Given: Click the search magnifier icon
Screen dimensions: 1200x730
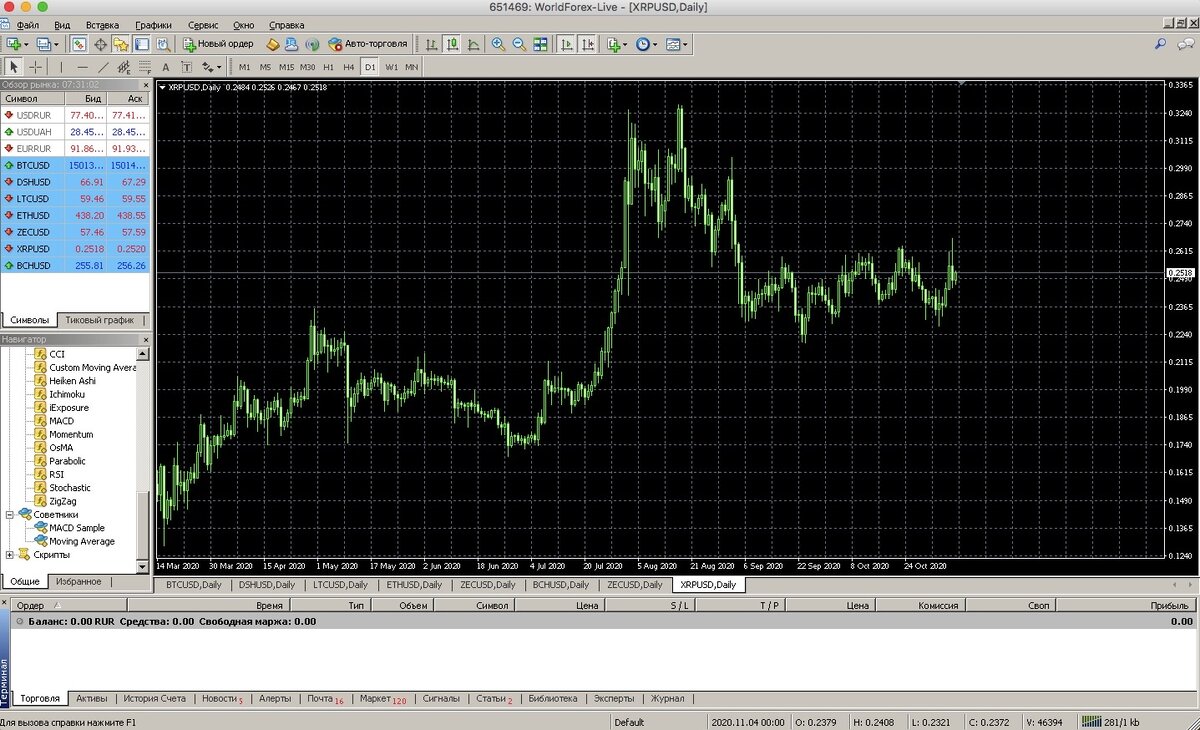Looking at the screenshot, I should point(1160,44).
